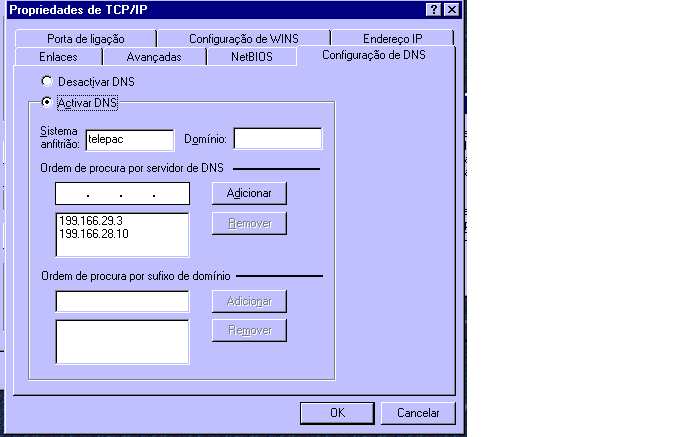Screen dimensions: 700x437
Task: Select DNS entry 199.166.28.10
Action: pyautogui.click(x=94, y=233)
